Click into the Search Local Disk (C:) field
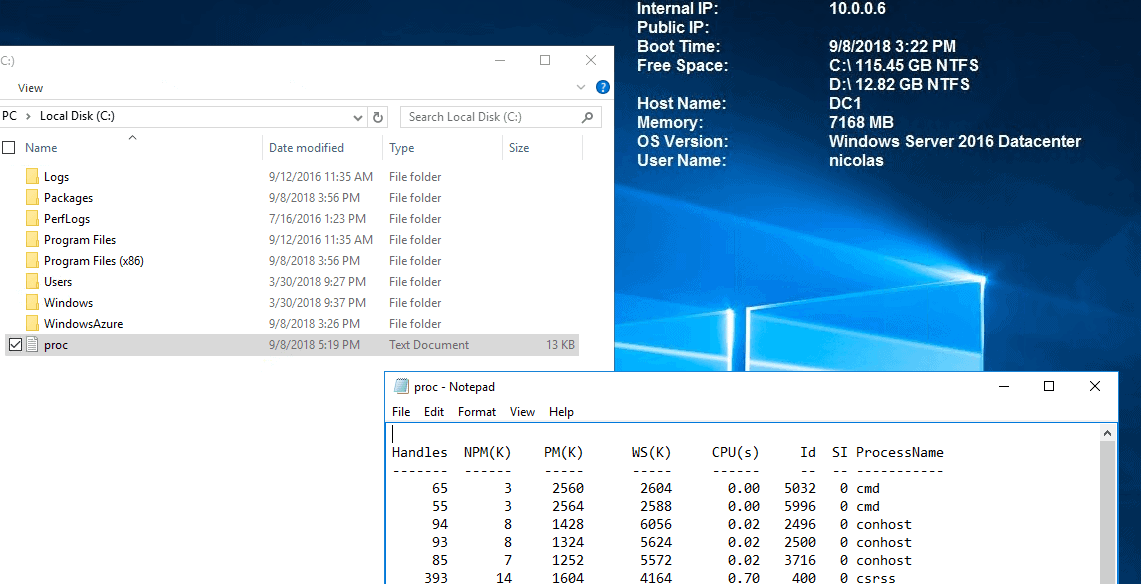The width and height of the screenshot is (1141, 584). [x=490, y=117]
